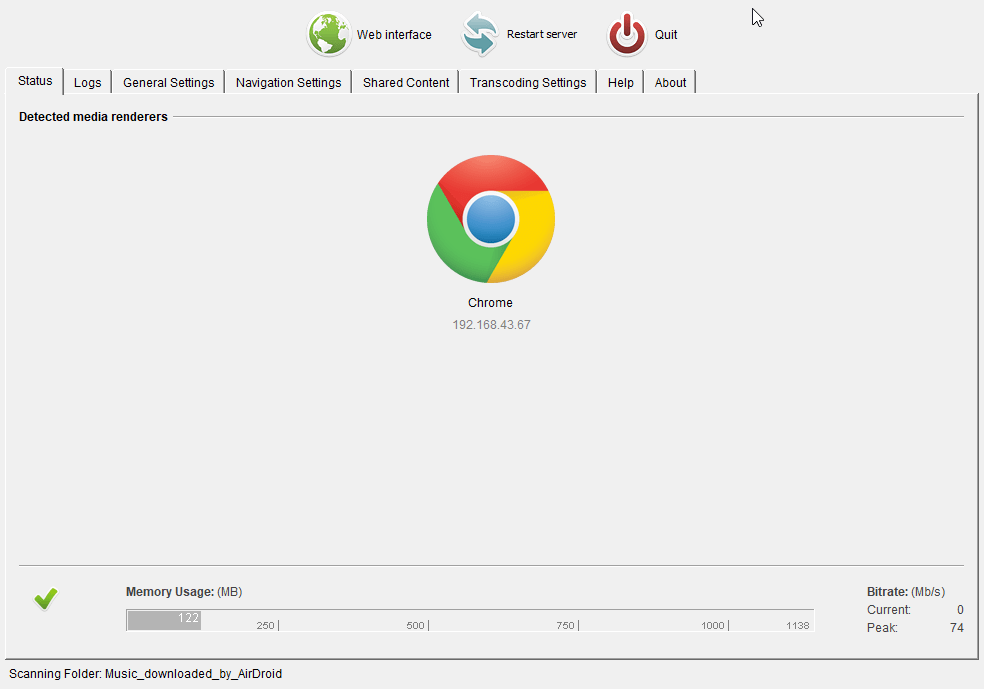Click the red Quit power icon

[626, 35]
